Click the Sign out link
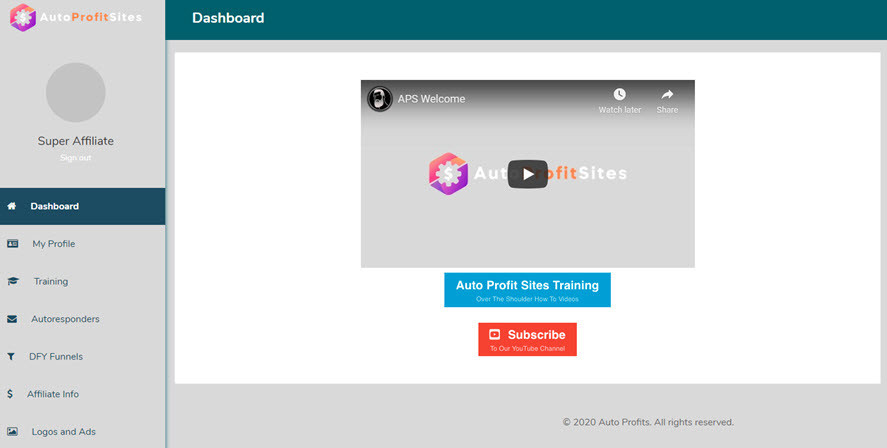Image resolution: width=887 pixels, height=448 pixels. coord(76,158)
